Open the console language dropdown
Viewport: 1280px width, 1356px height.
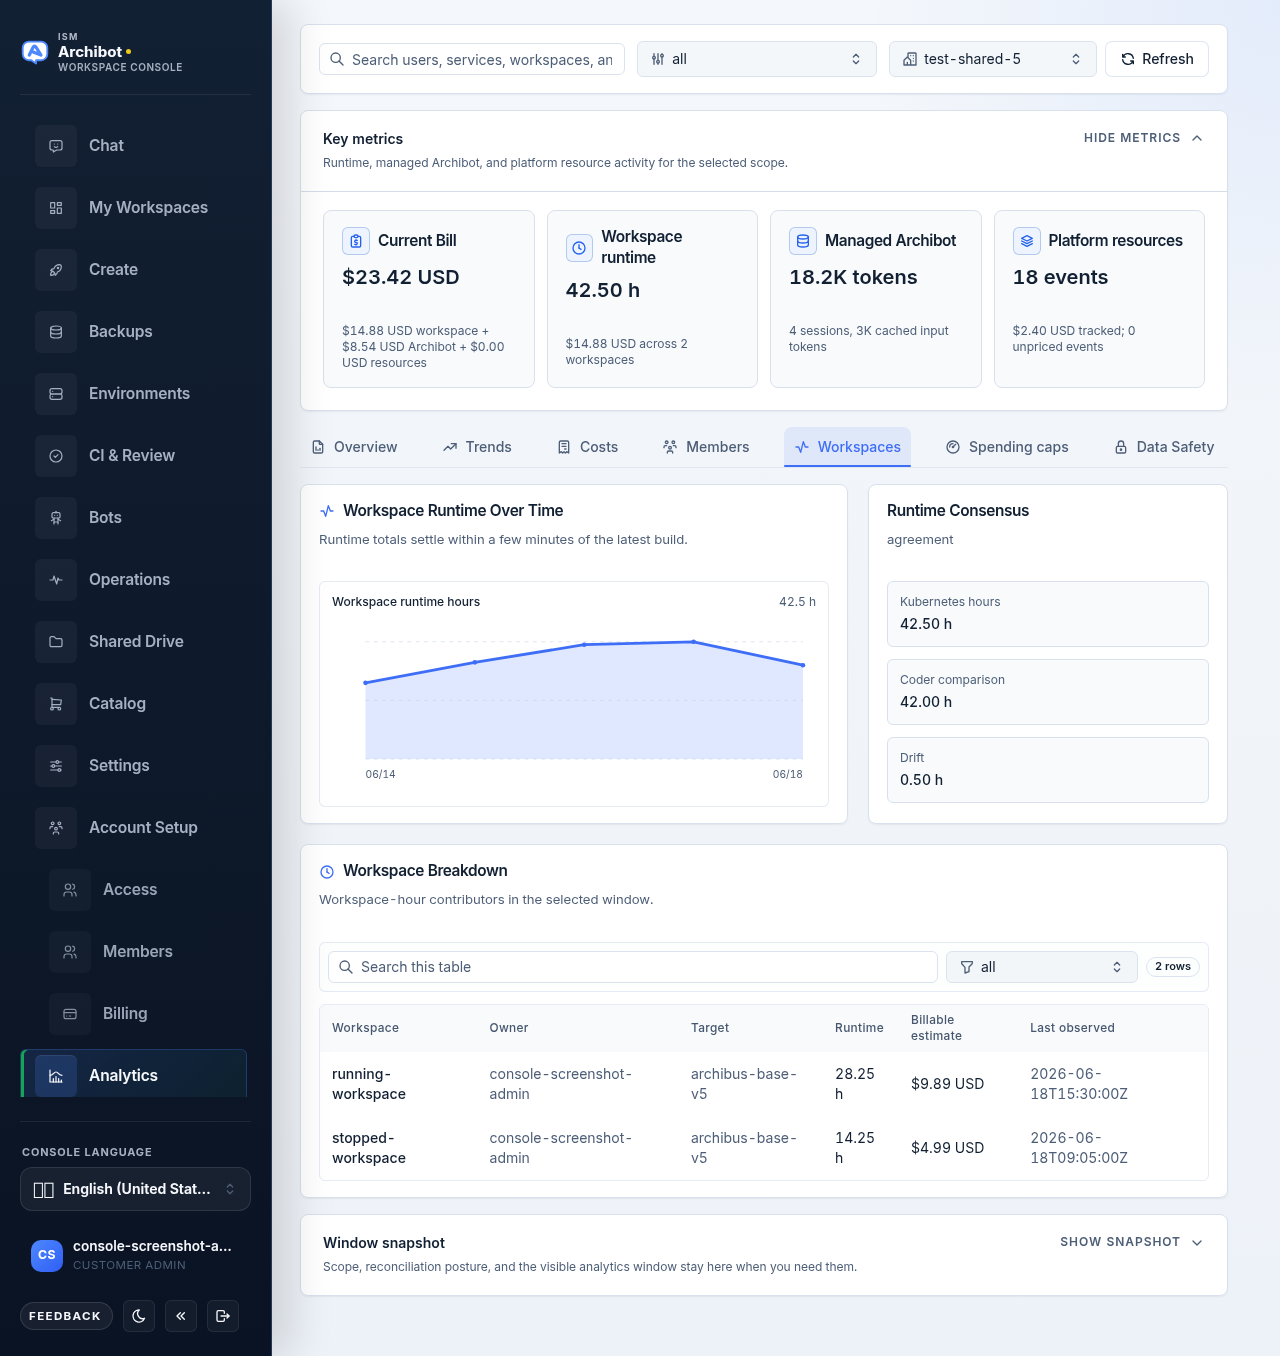click(135, 1189)
